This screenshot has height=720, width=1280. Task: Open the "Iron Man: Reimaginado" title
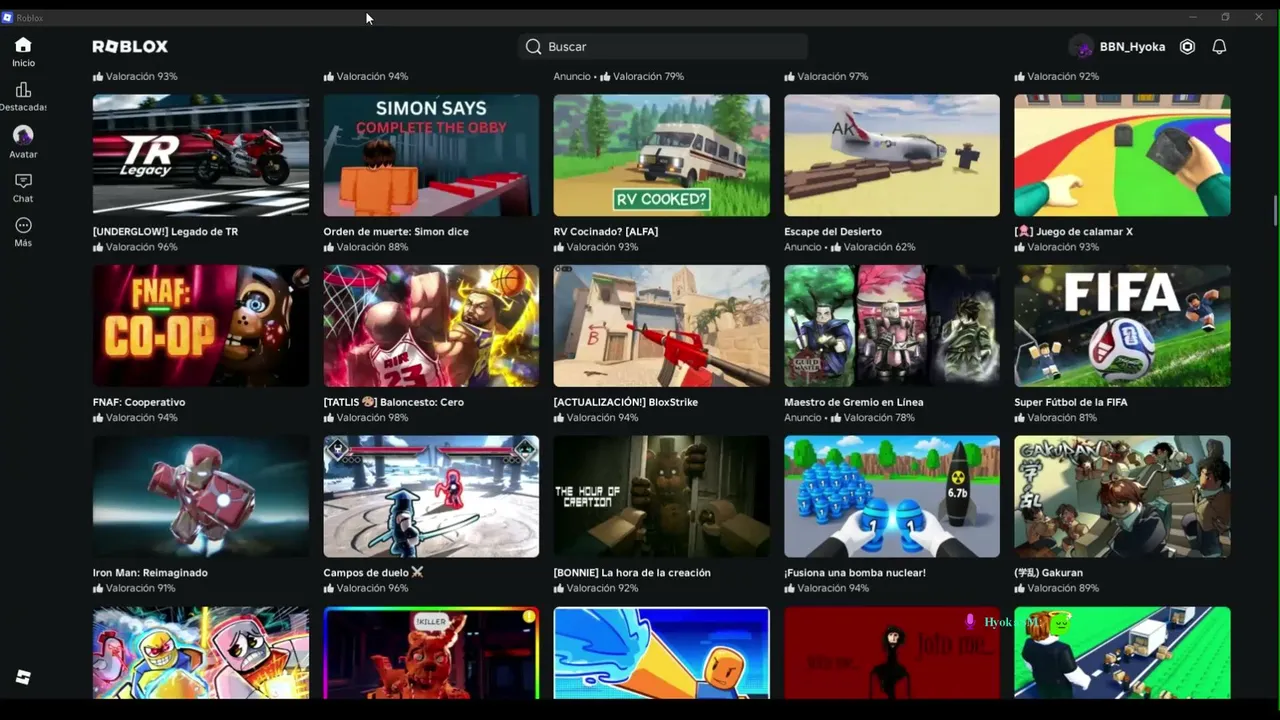(148, 573)
